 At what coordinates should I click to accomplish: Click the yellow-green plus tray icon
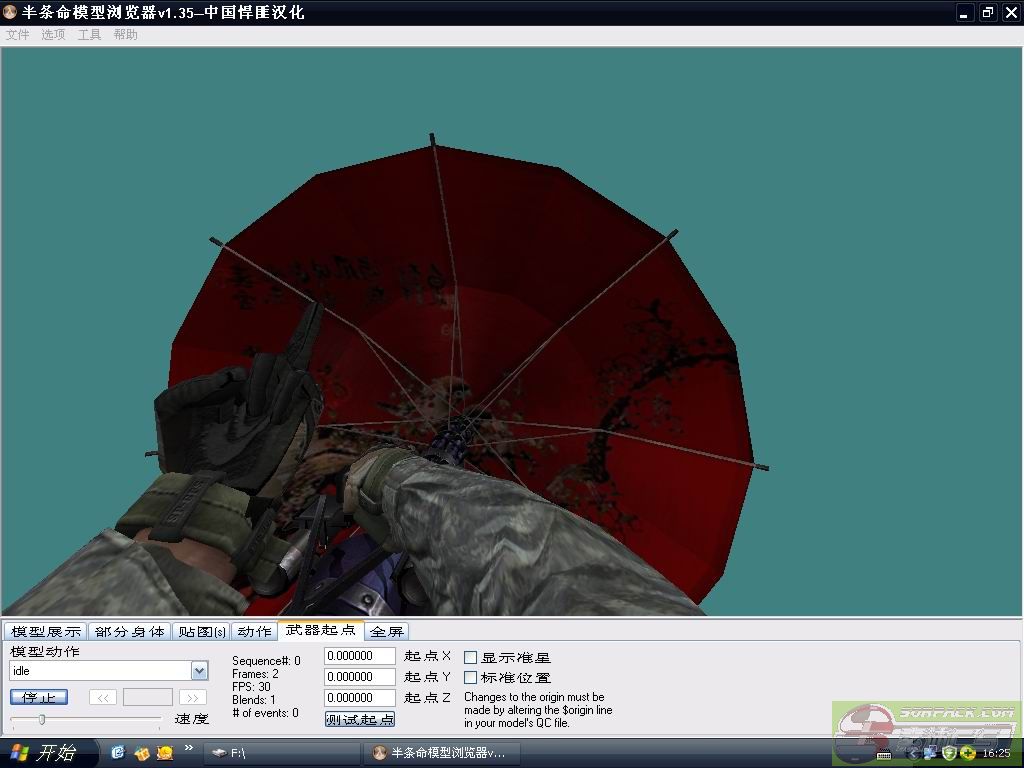pyautogui.click(x=968, y=753)
